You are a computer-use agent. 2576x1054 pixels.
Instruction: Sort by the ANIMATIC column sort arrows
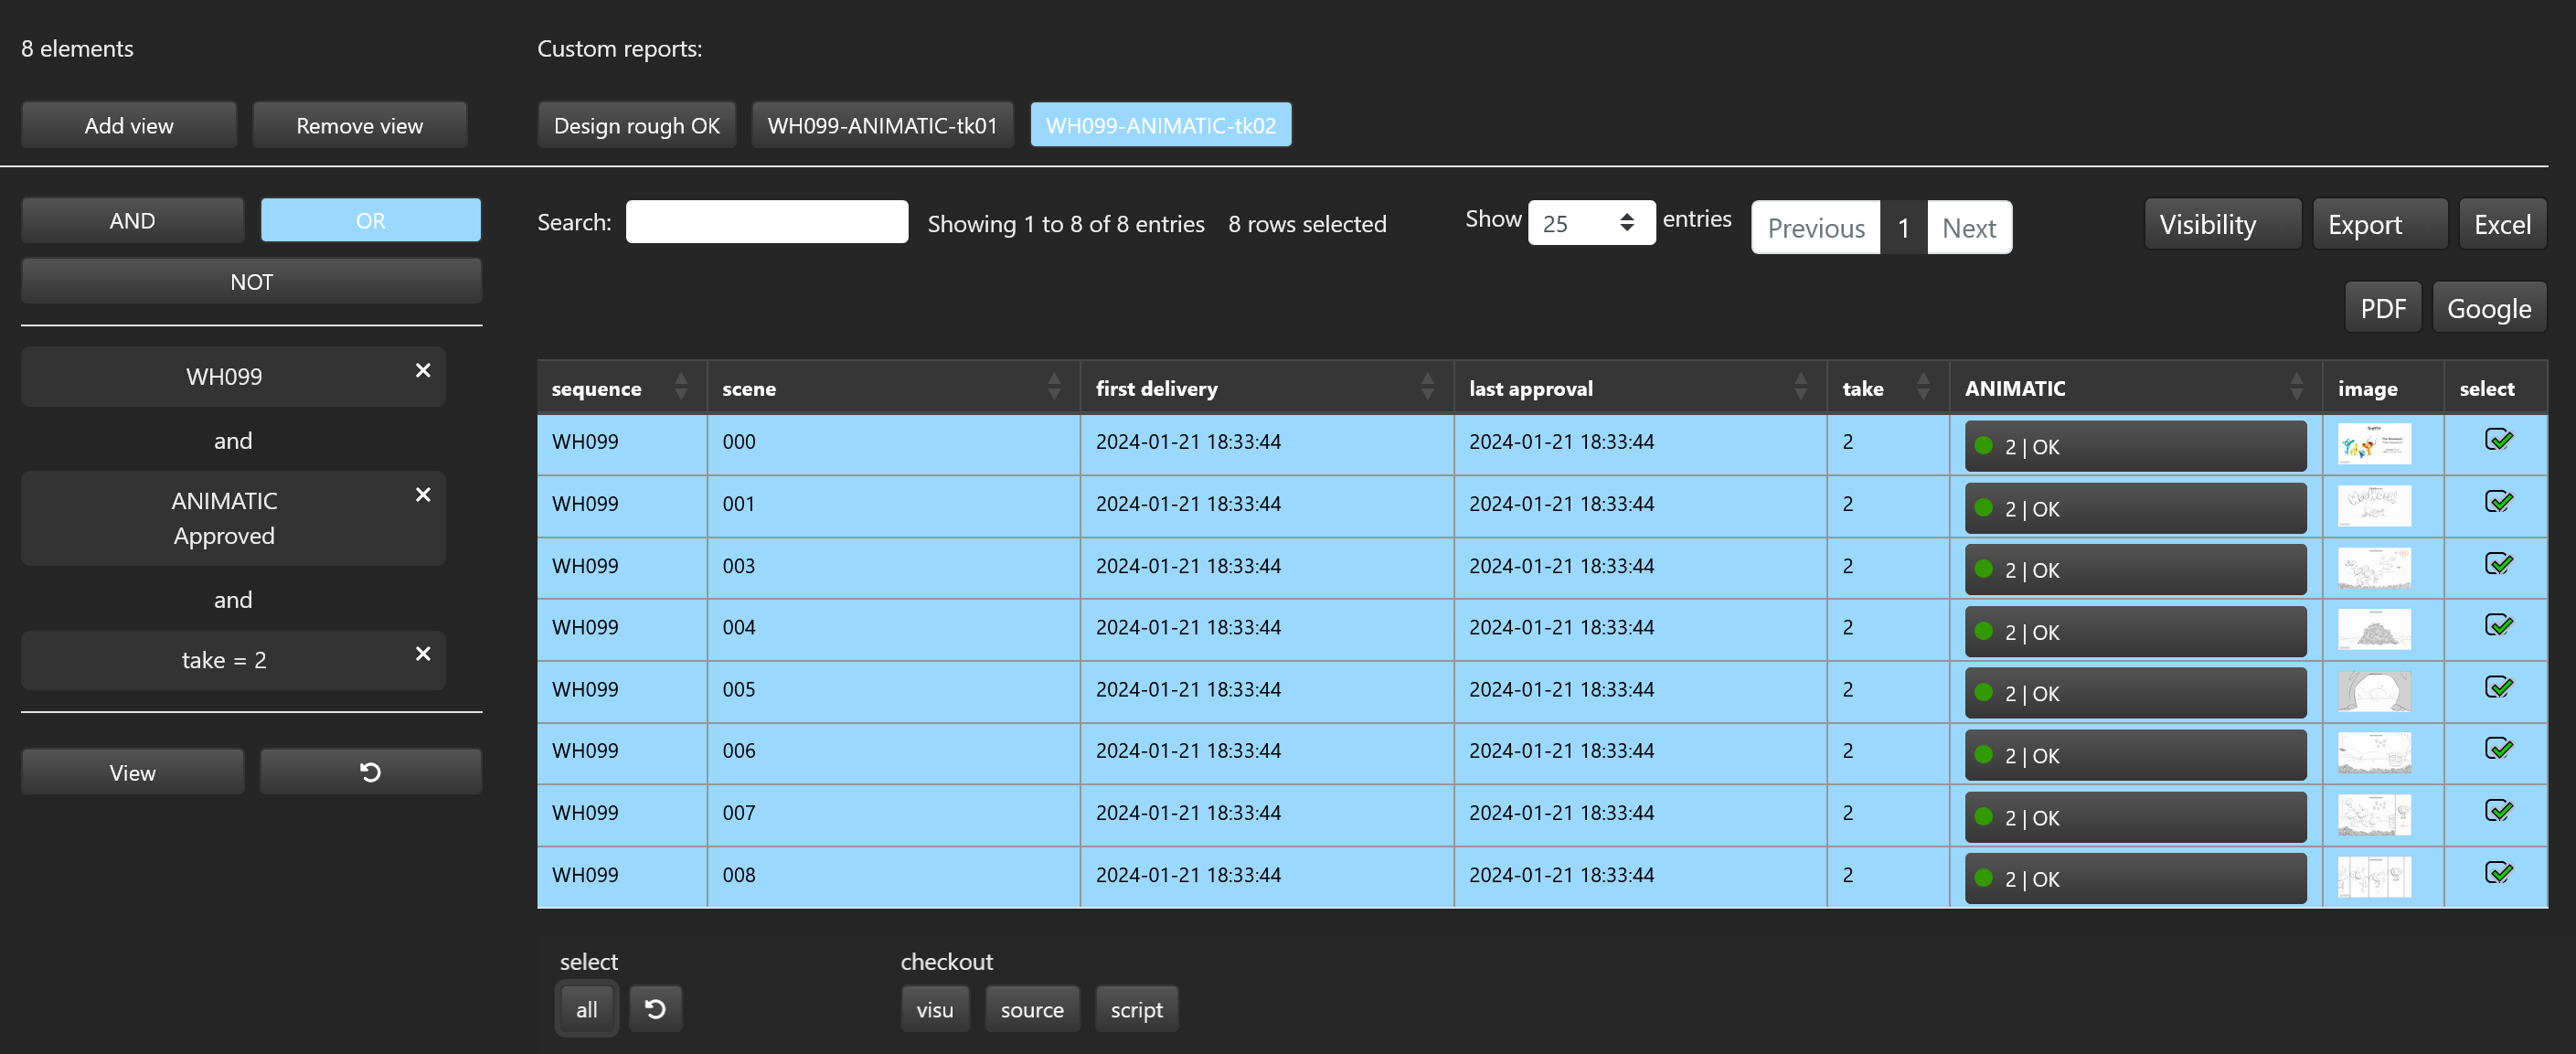(x=2296, y=387)
